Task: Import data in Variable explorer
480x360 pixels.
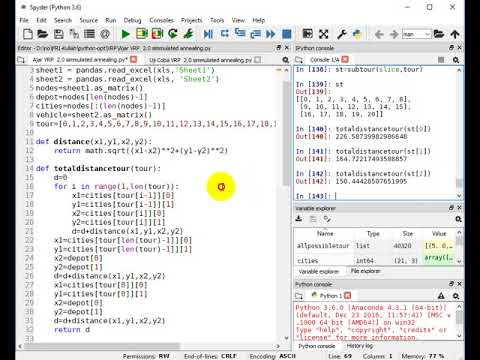Action: [299, 219]
